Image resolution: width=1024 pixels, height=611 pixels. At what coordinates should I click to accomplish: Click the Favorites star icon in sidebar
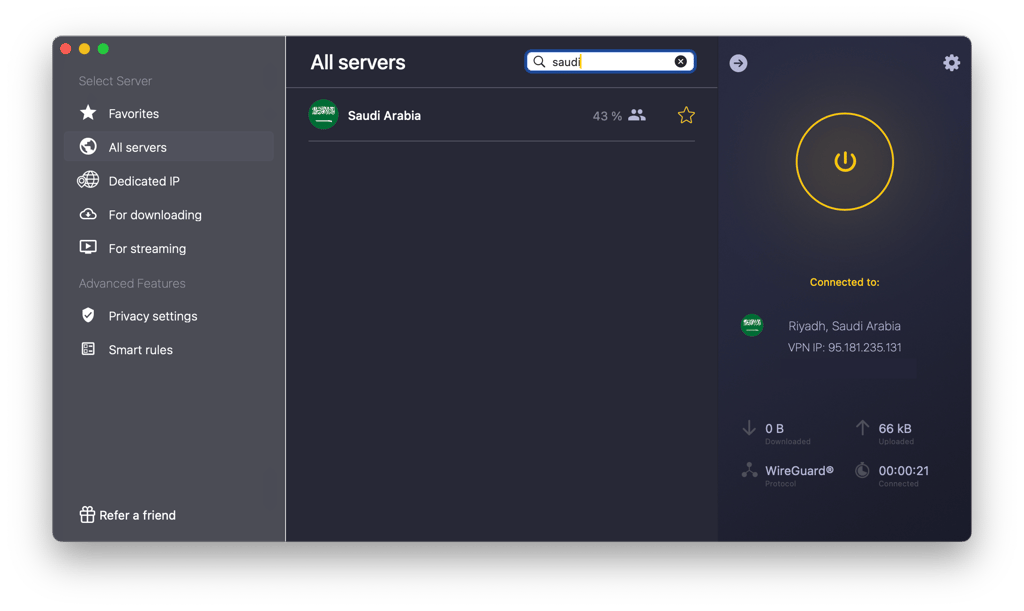click(88, 113)
